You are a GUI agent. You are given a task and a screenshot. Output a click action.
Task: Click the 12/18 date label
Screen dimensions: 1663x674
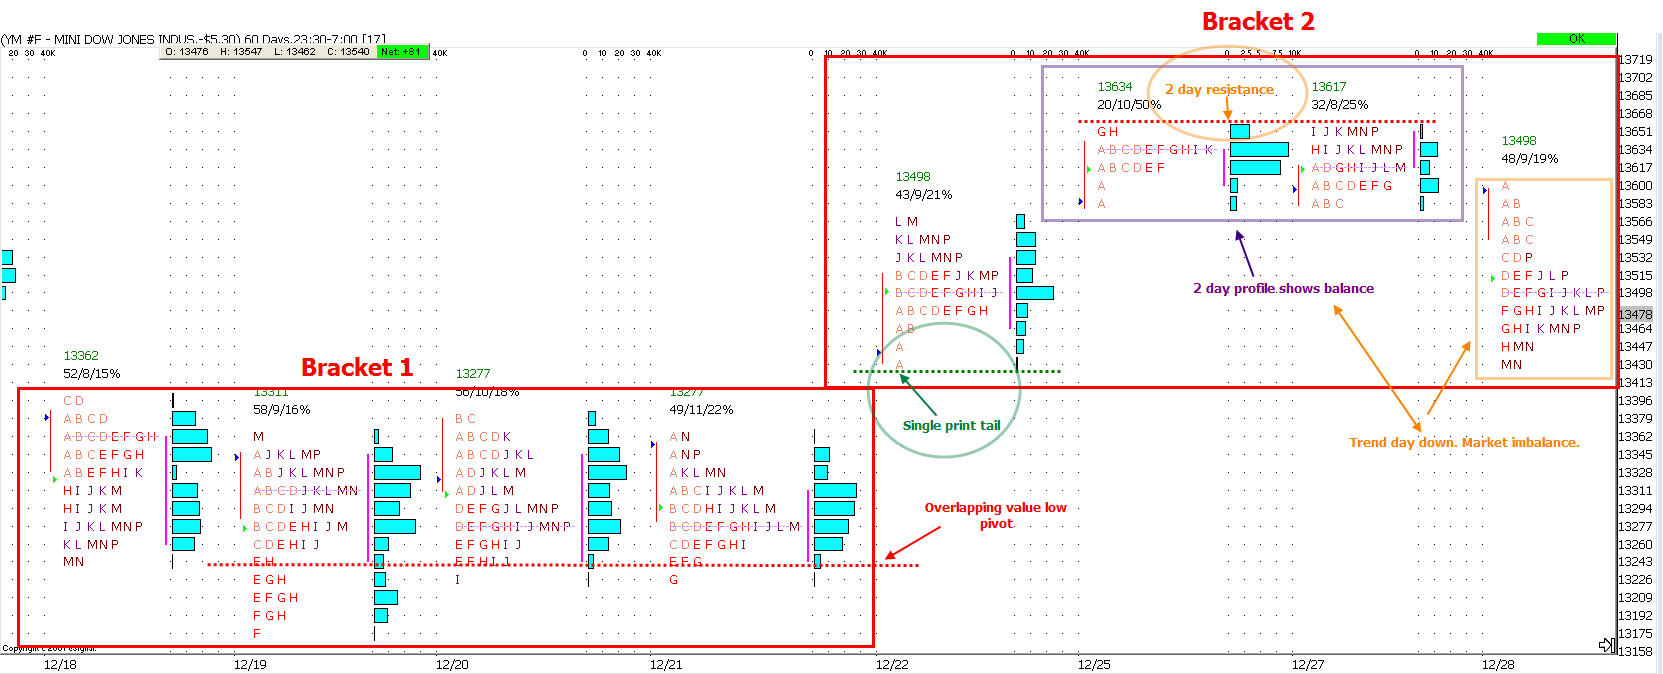tap(60, 664)
